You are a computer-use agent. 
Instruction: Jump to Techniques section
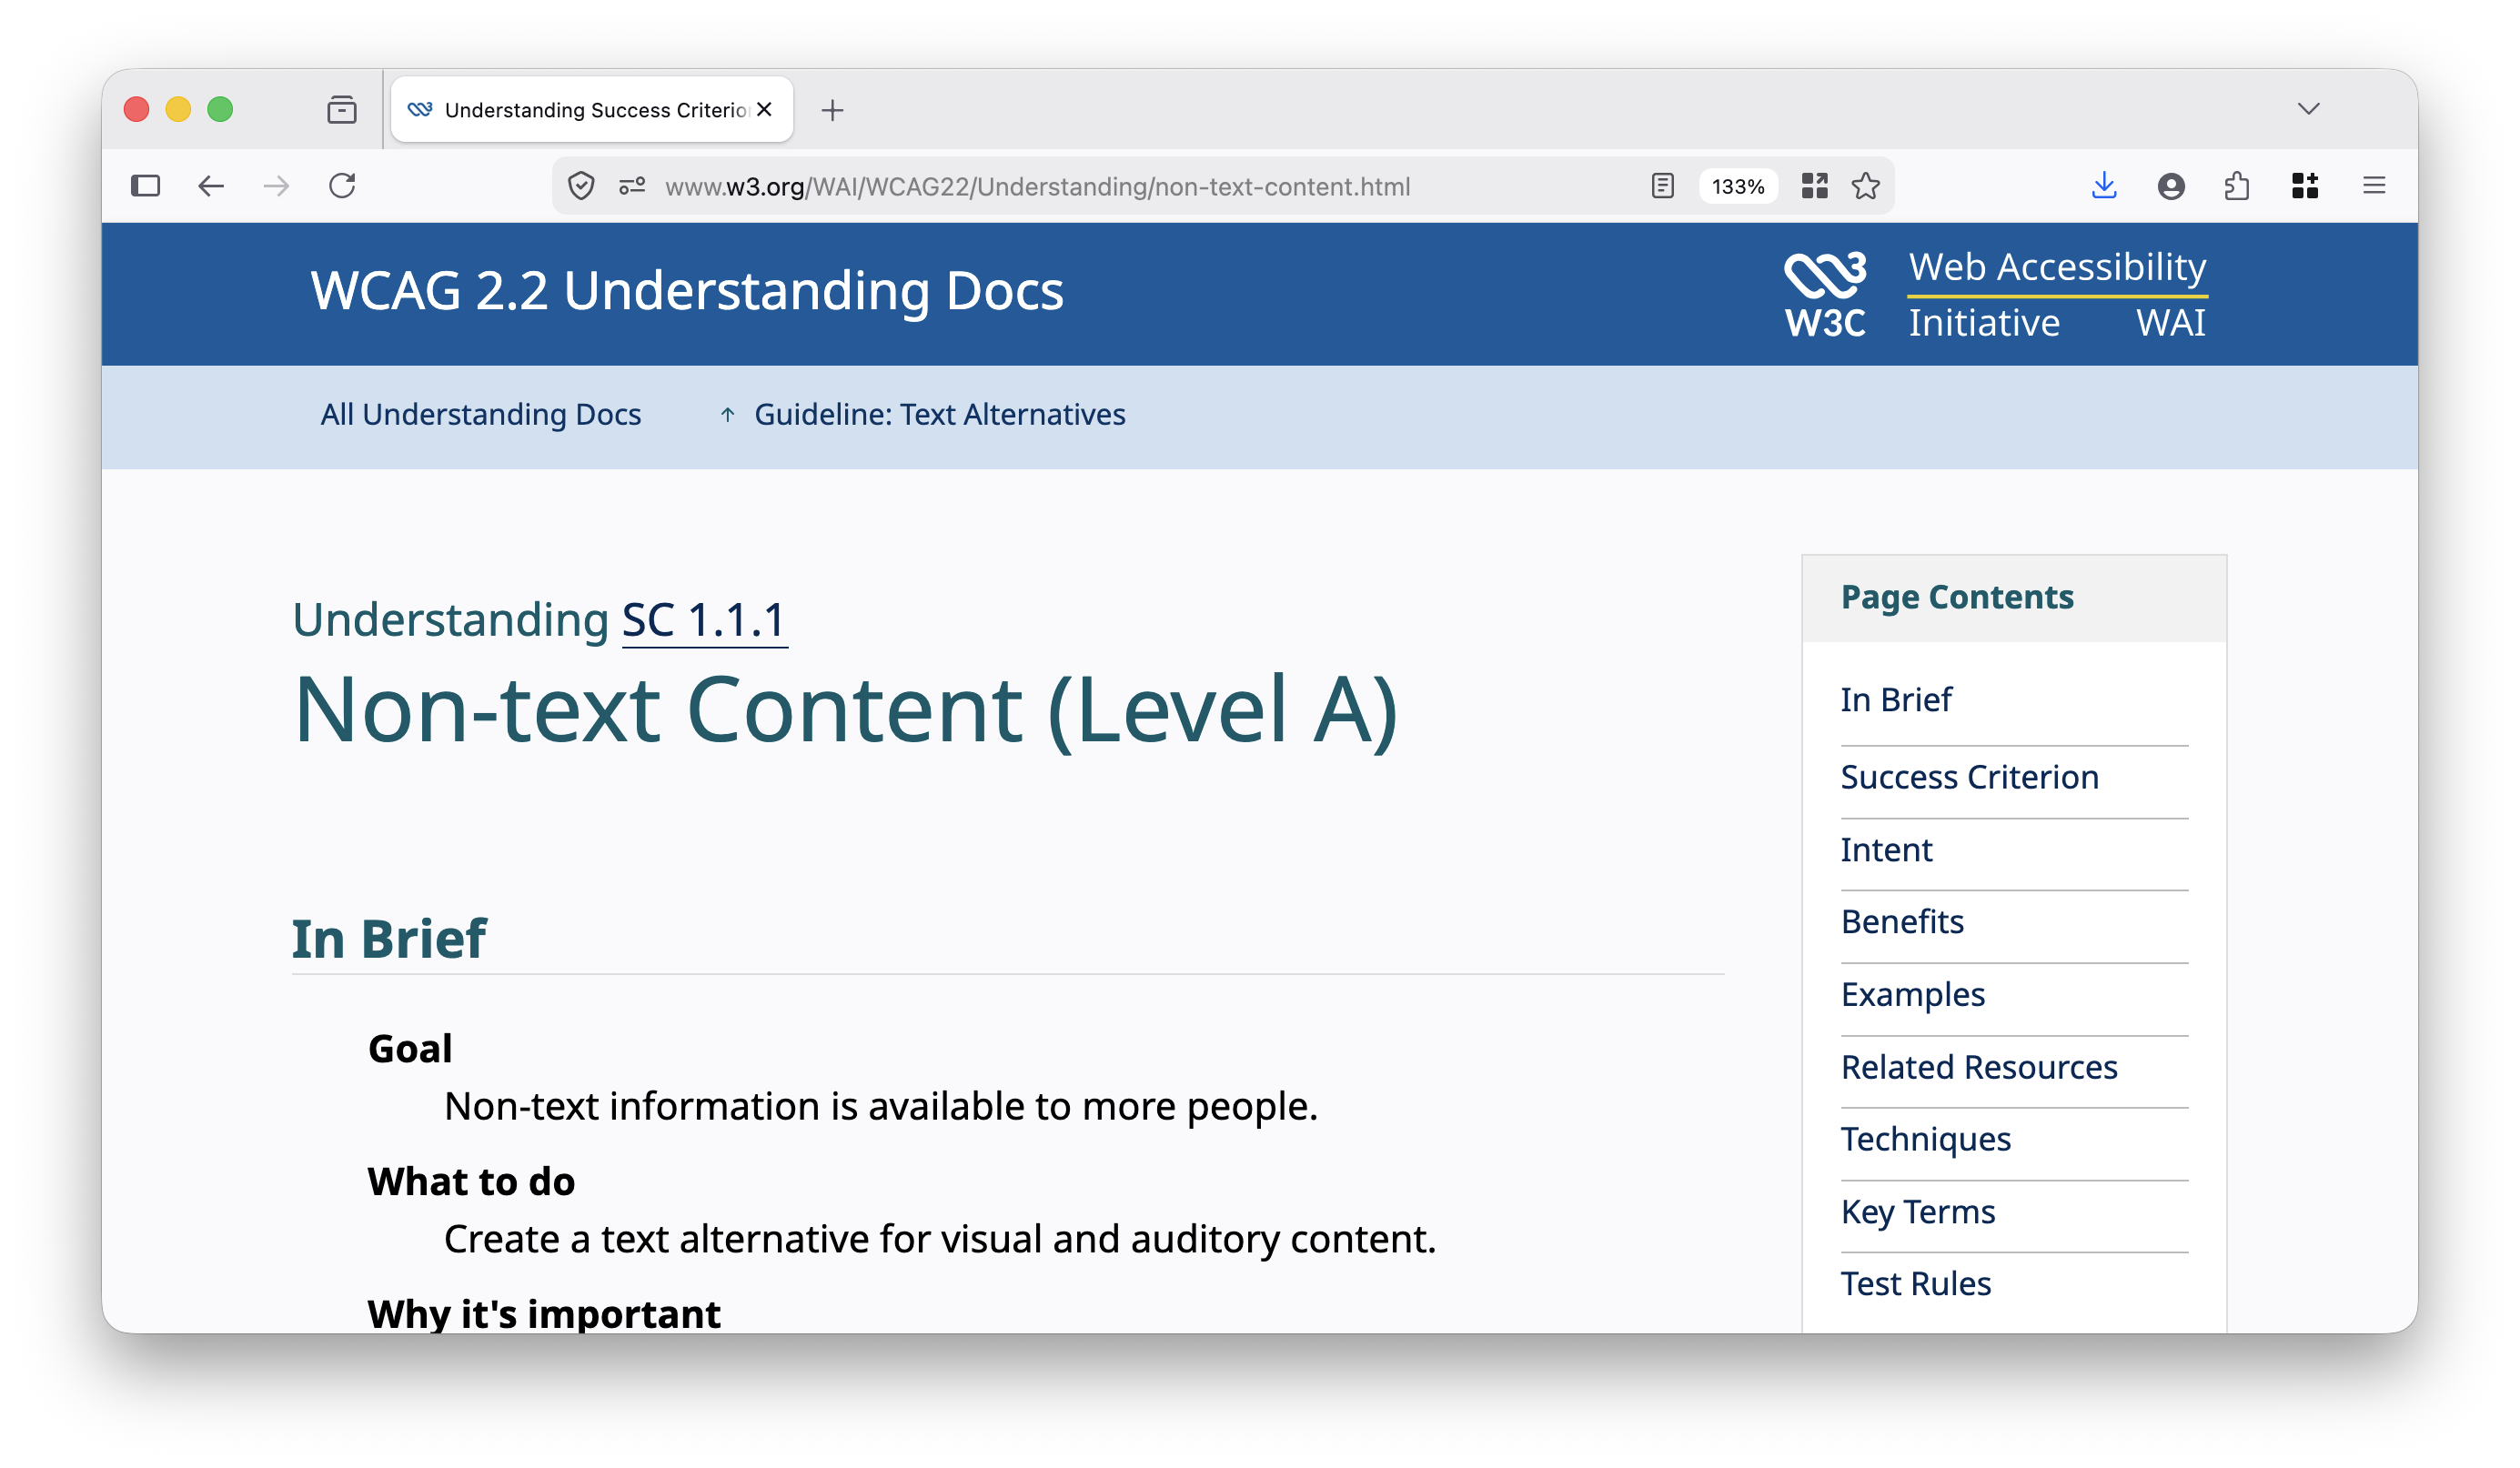pyautogui.click(x=1926, y=1140)
